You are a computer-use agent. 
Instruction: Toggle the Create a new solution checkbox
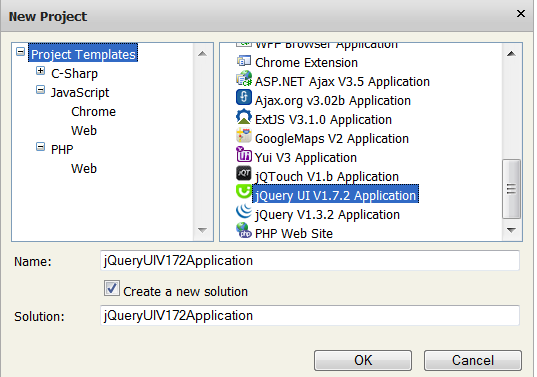pyautogui.click(x=112, y=288)
